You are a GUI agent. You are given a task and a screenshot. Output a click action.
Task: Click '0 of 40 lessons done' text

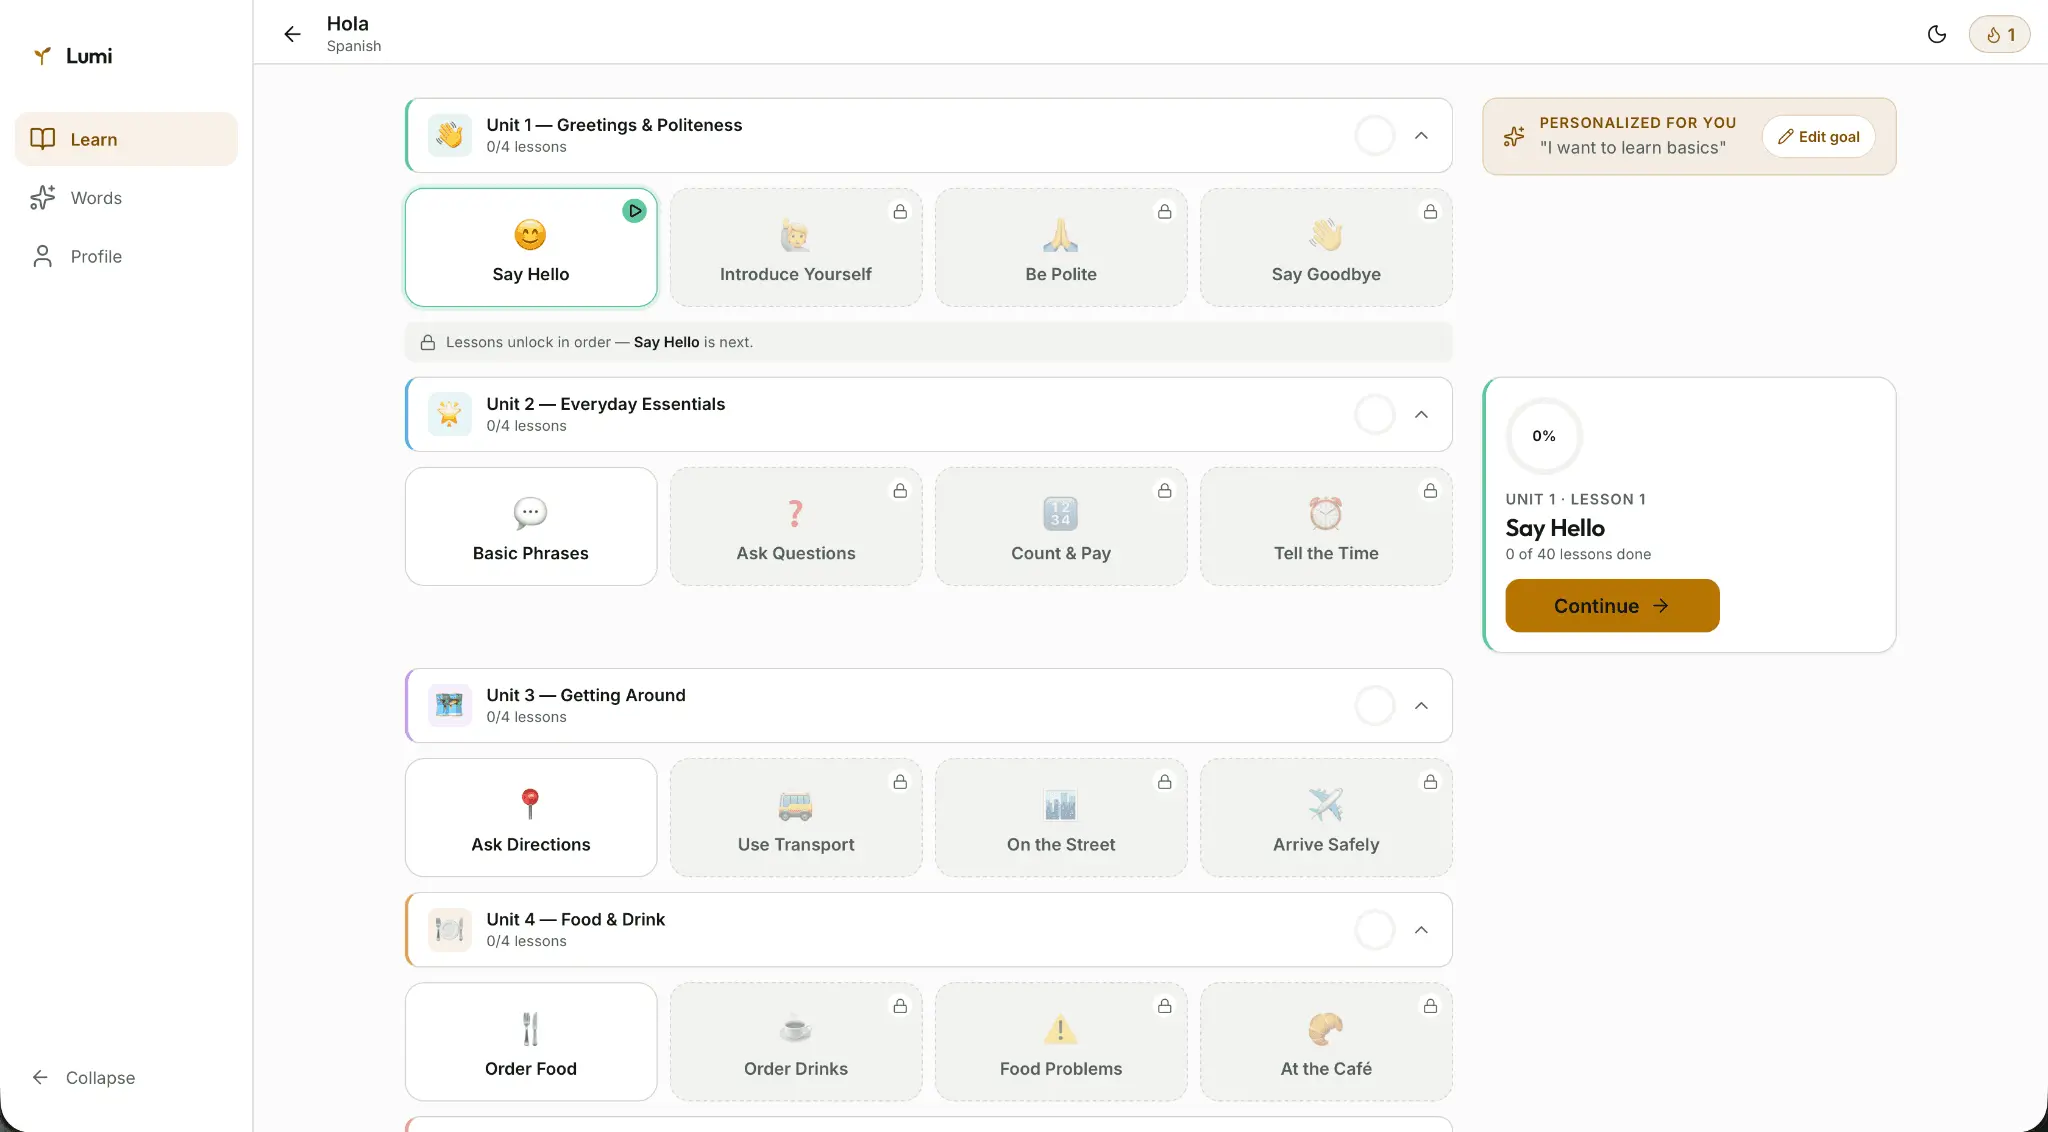tap(1578, 554)
